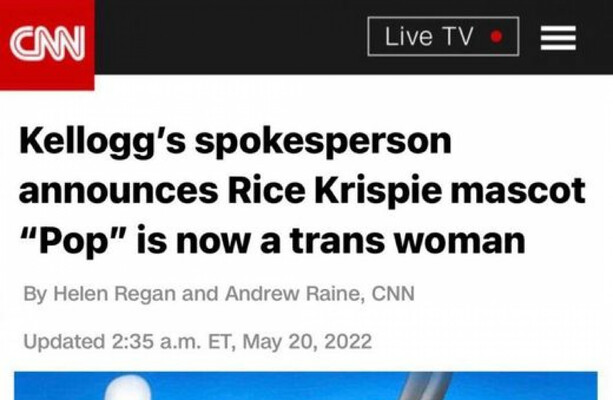Click the words "Live TV" in the header

[428, 37]
